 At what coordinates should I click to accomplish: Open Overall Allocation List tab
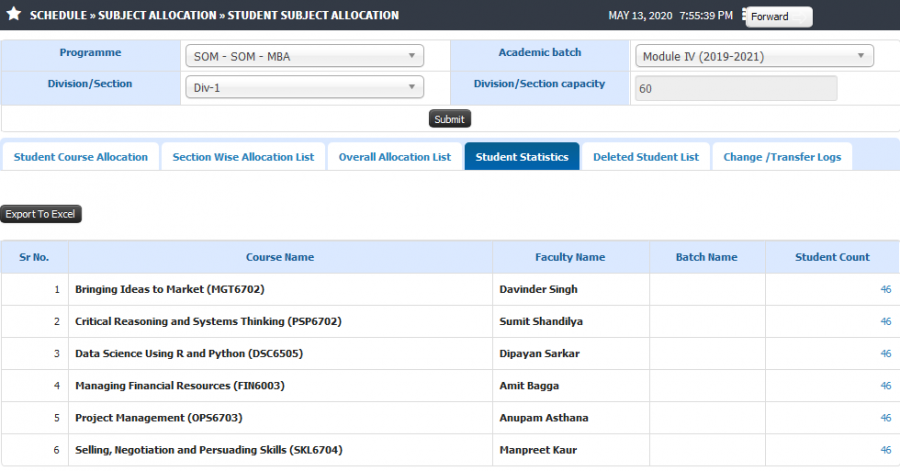click(x=395, y=157)
